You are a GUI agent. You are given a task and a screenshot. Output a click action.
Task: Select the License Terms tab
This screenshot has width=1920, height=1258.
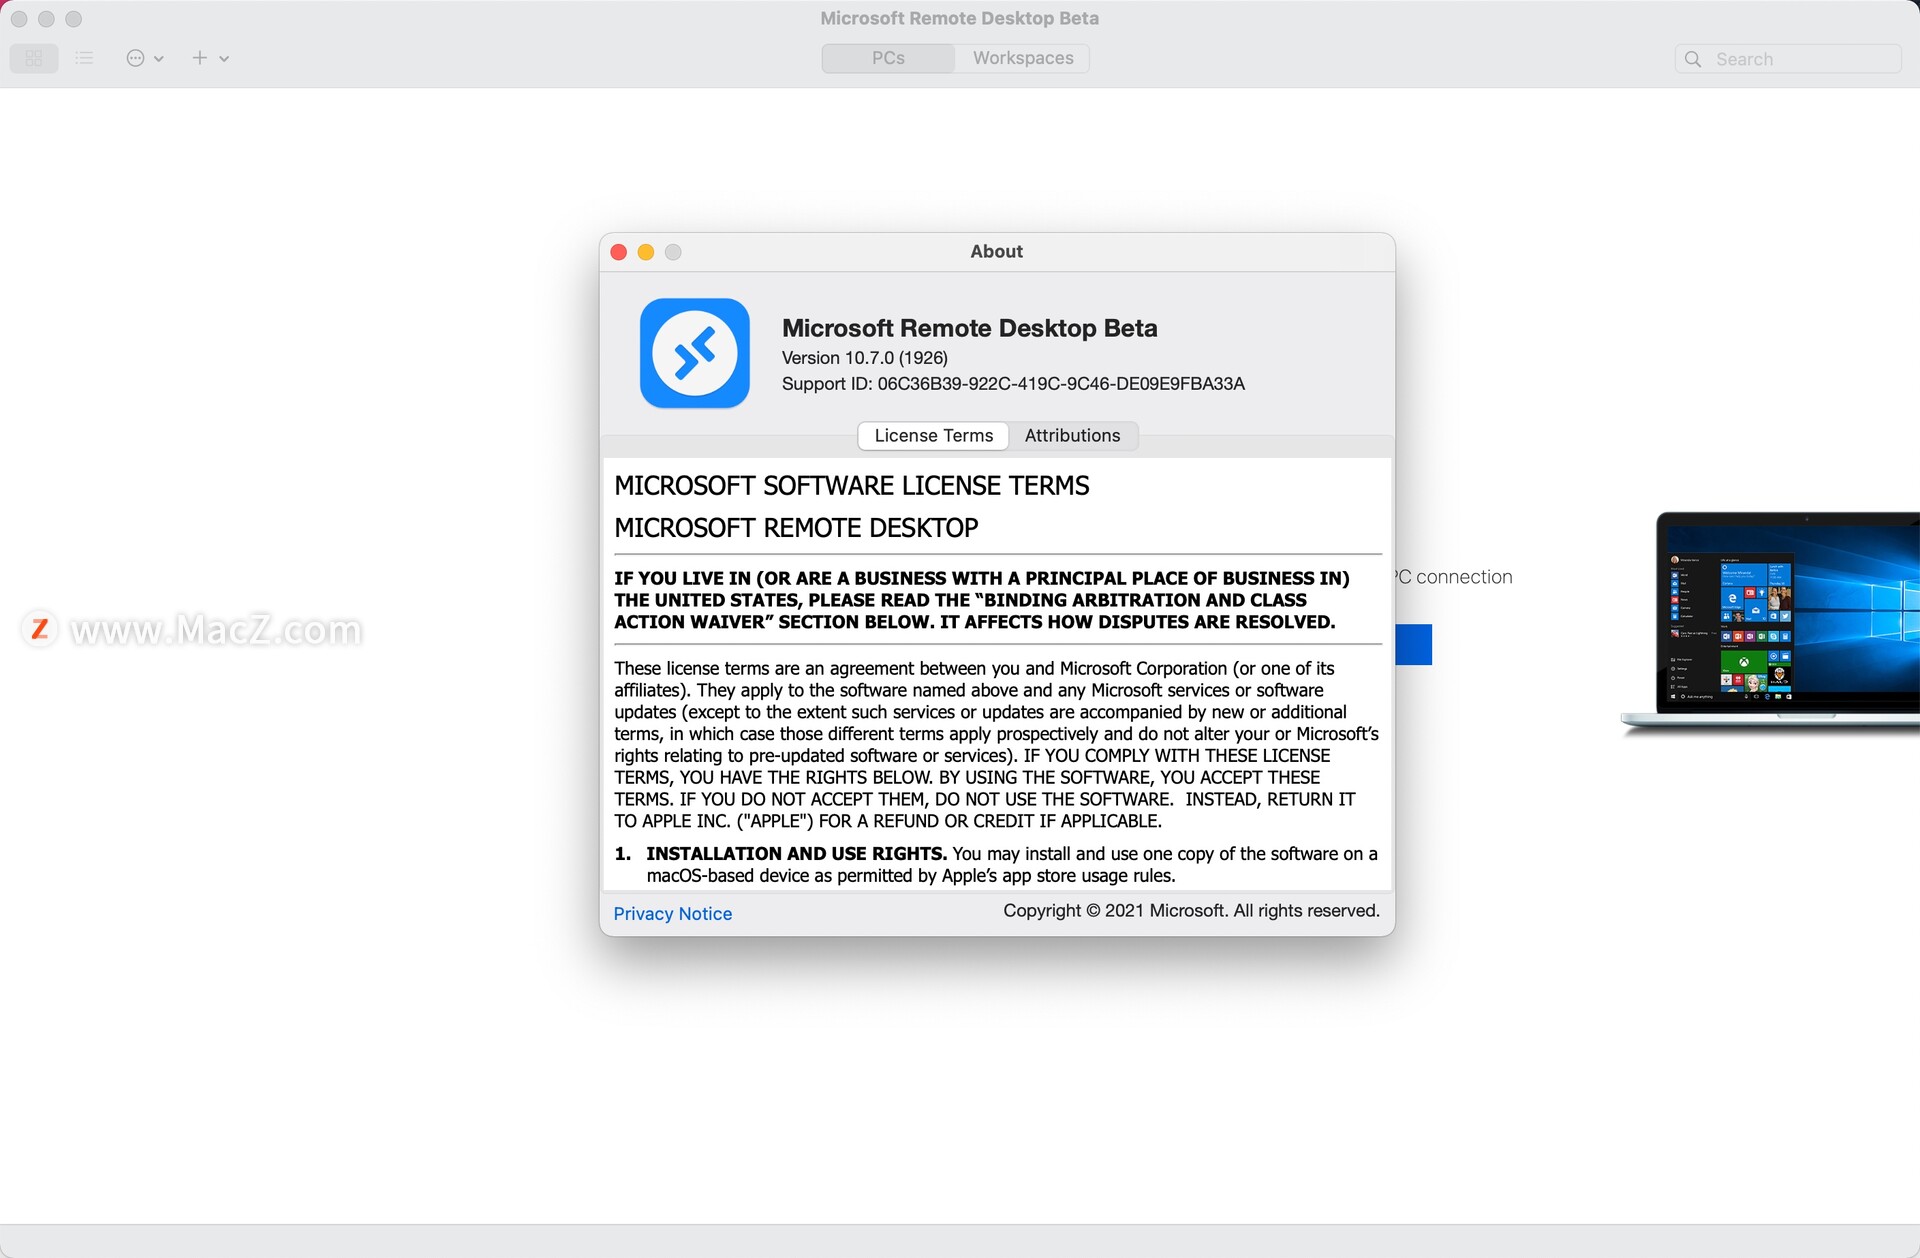(934, 436)
